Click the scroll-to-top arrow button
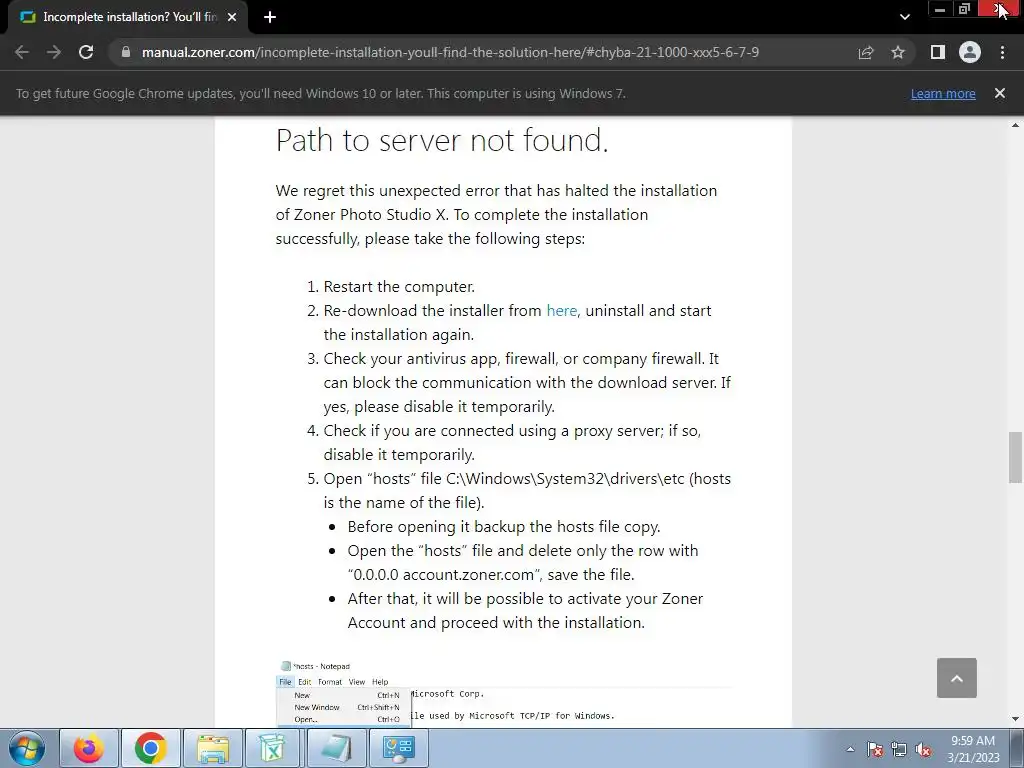 (957, 678)
